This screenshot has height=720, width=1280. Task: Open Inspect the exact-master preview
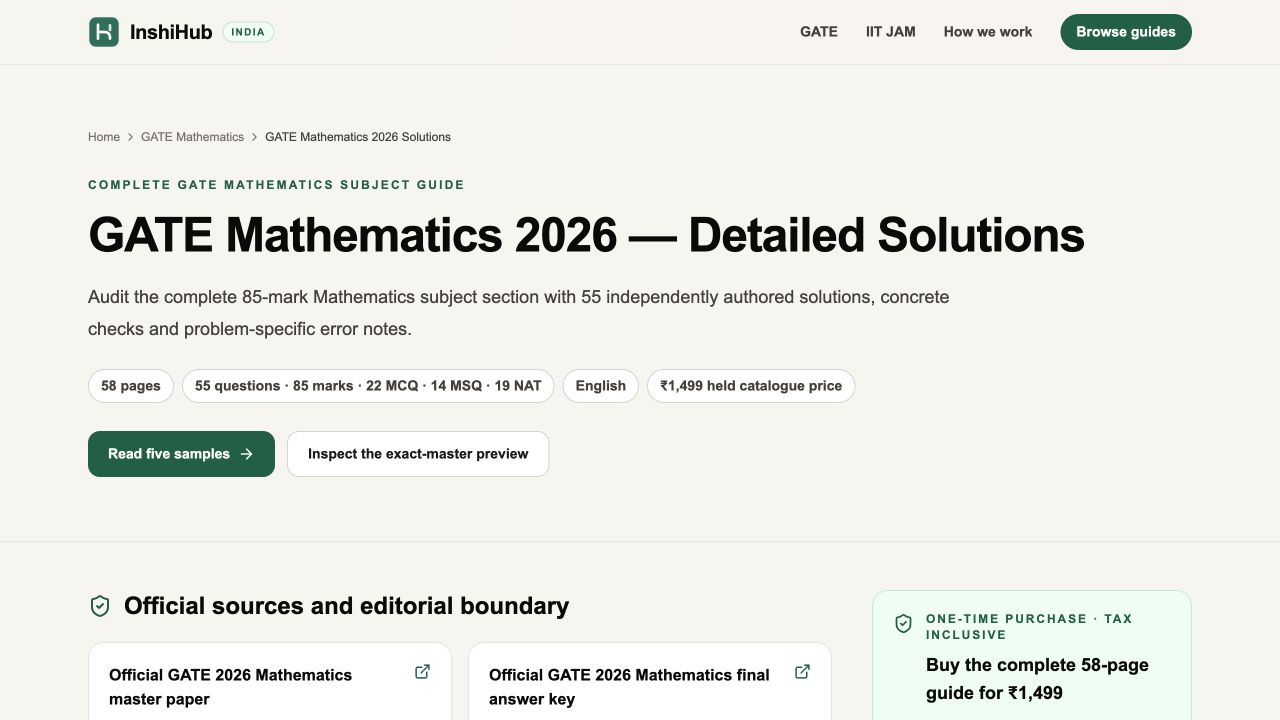tap(418, 454)
